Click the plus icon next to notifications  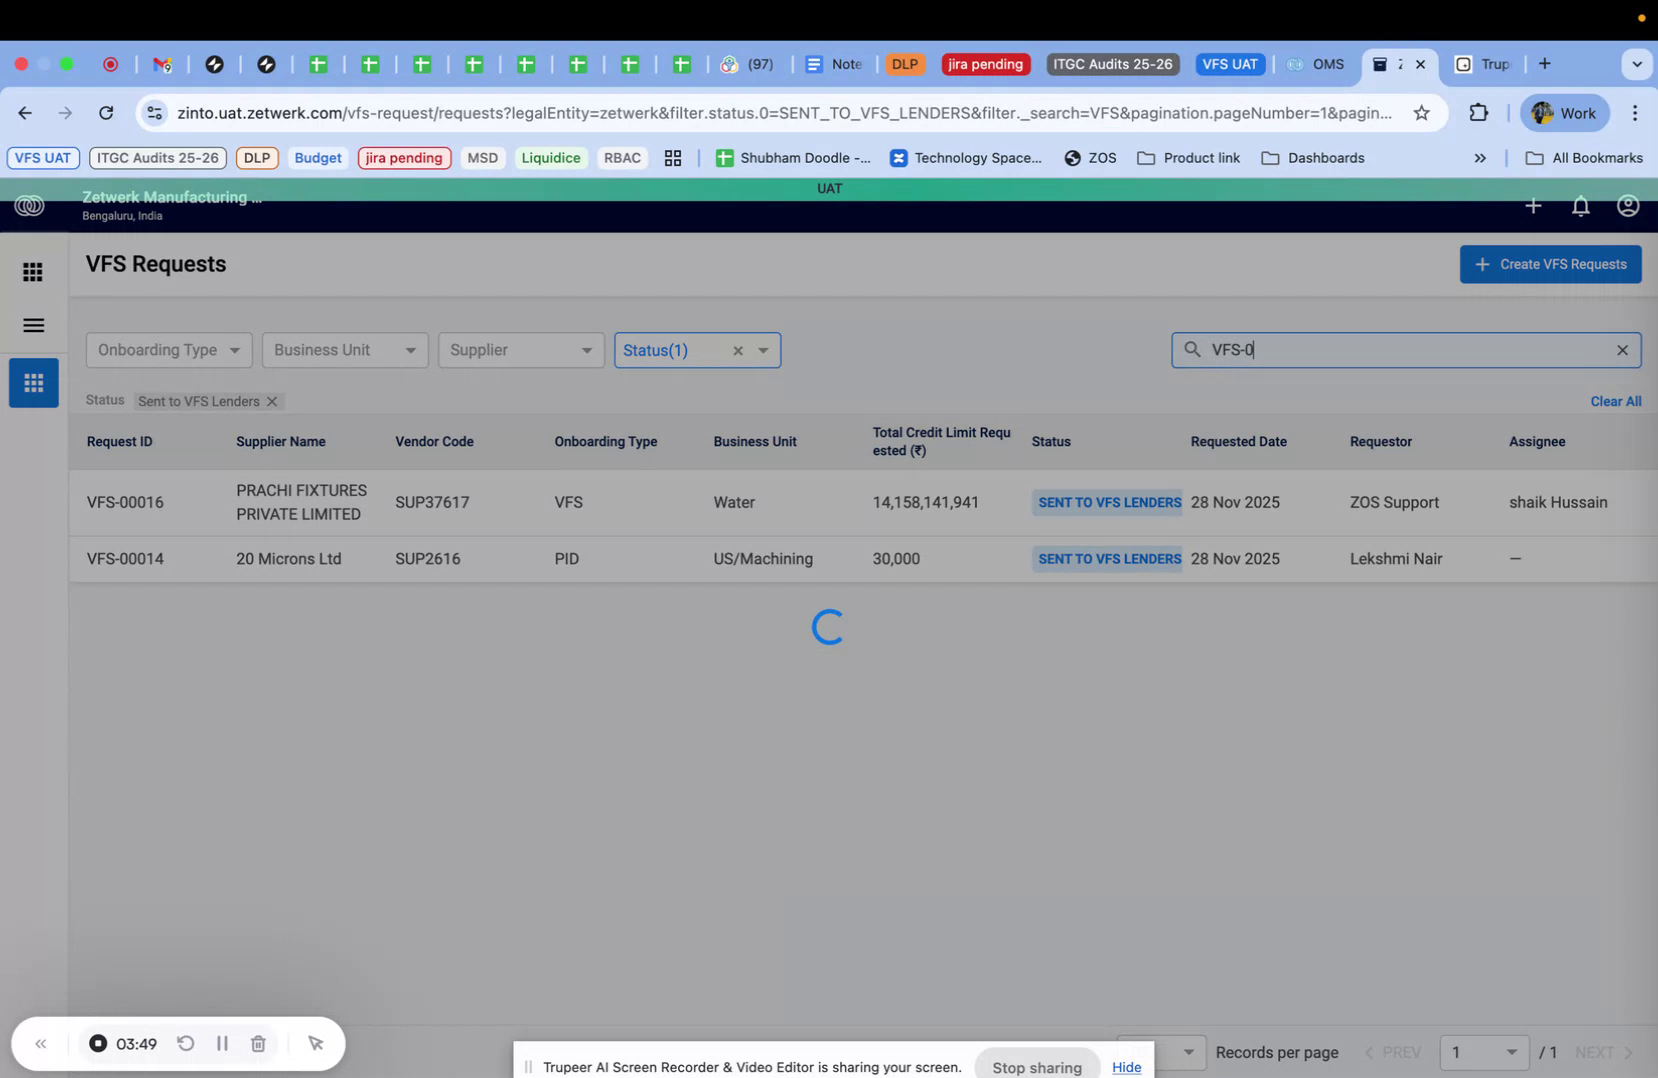coord(1533,206)
